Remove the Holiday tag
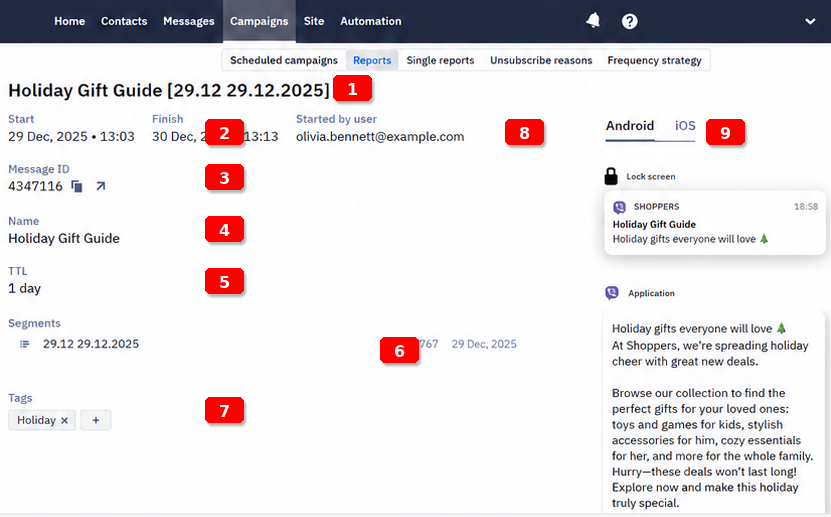The height and width of the screenshot is (517, 831). (65, 421)
